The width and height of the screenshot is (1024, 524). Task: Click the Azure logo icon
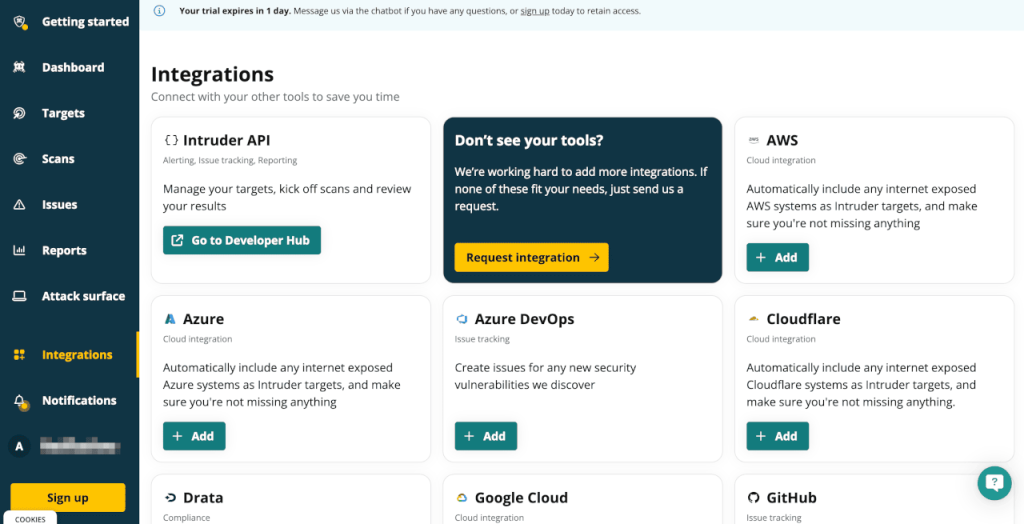coord(170,319)
